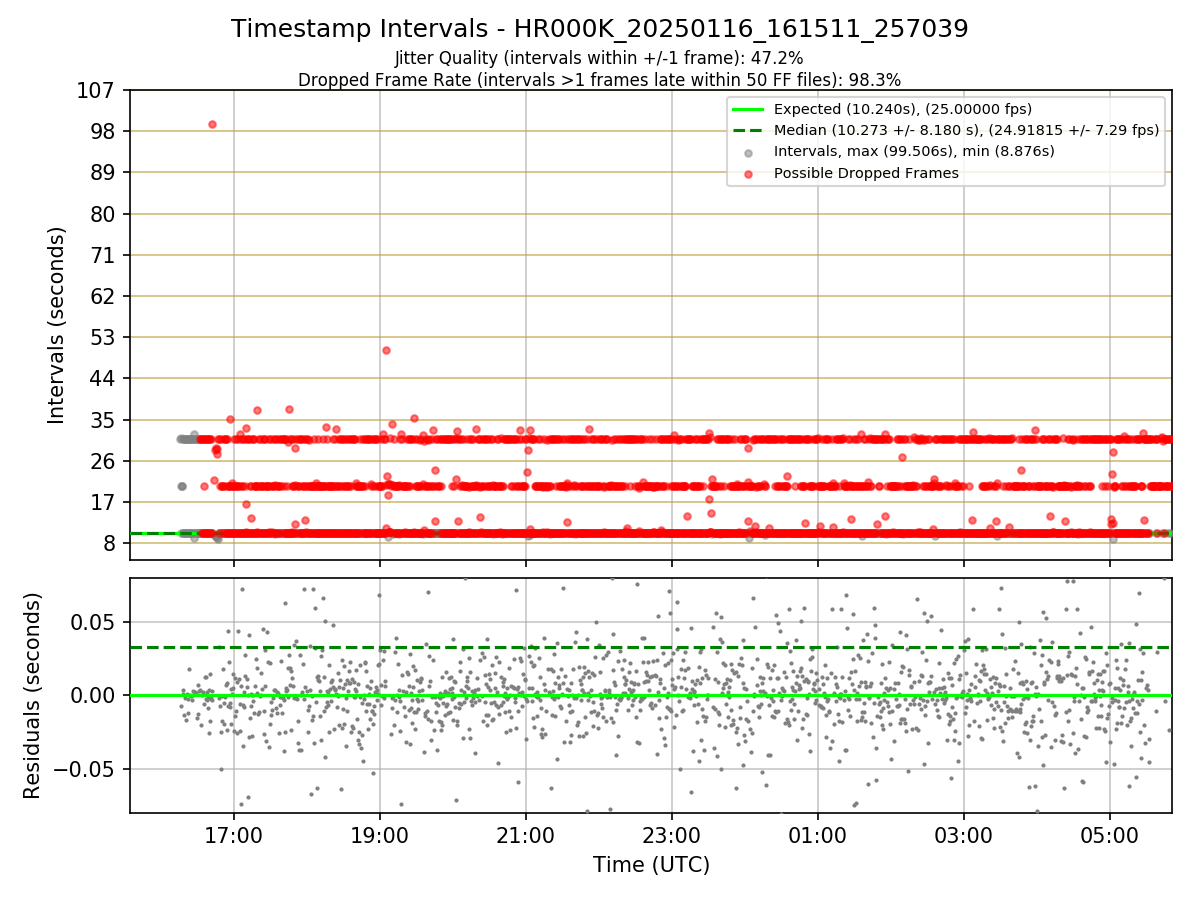Select the legend entry beginning 'Median (10.273'
The width and height of the screenshot is (1200, 900).
point(966,130)
